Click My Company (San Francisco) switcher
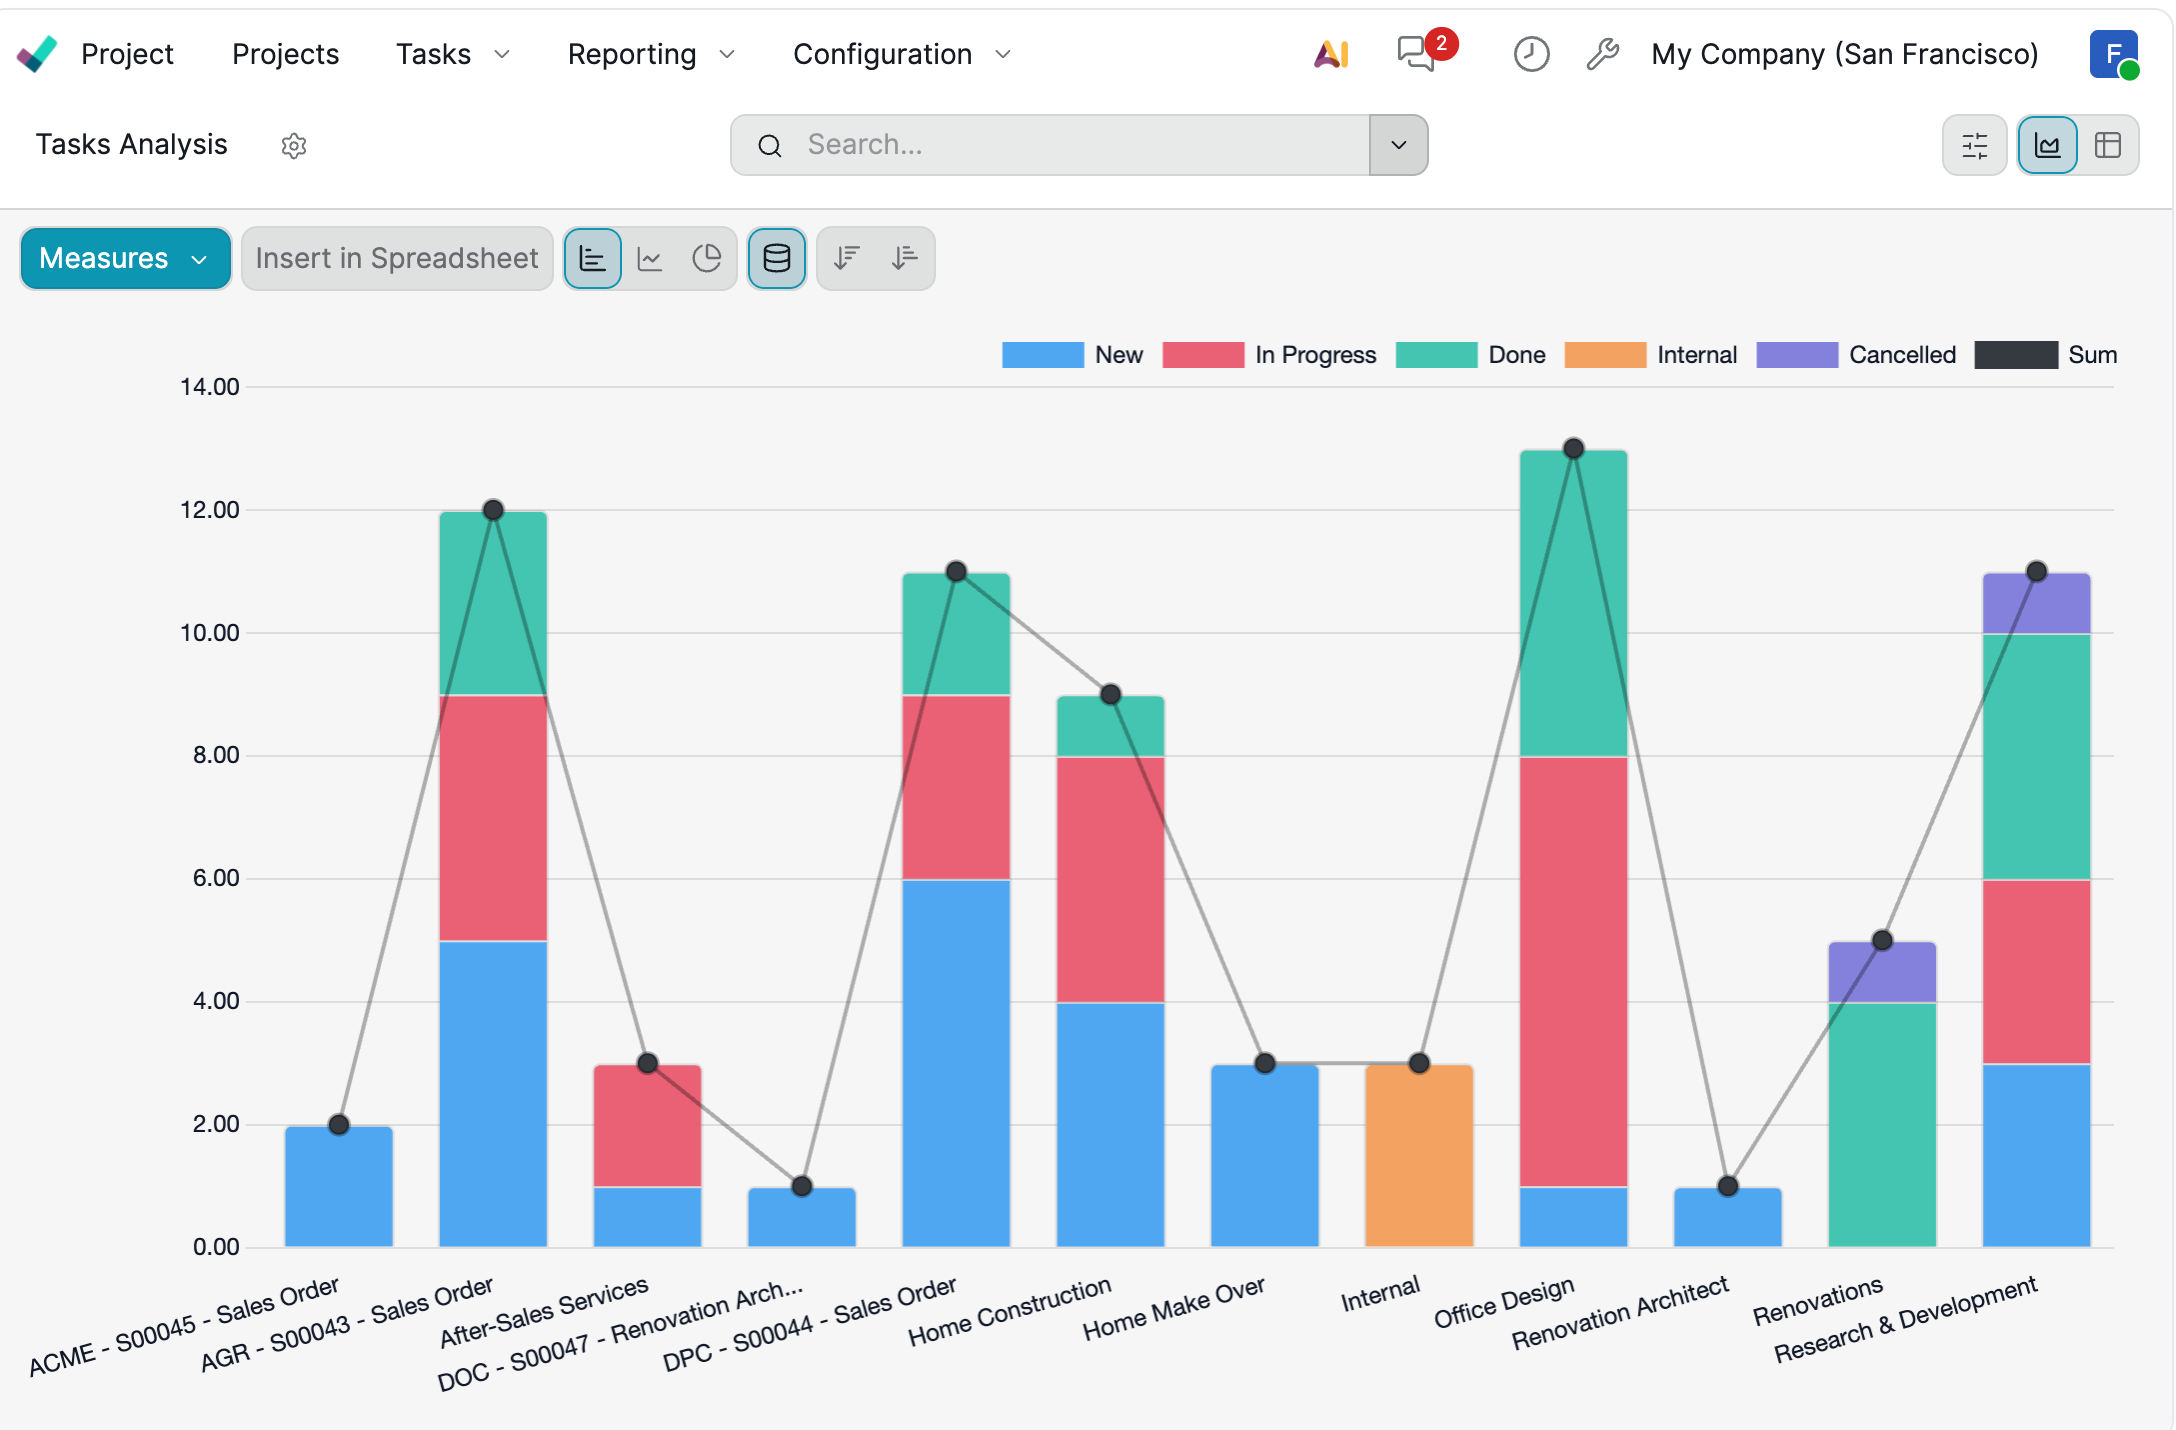Screen dimensions: 2176x1430 (x=1844, y=54)
